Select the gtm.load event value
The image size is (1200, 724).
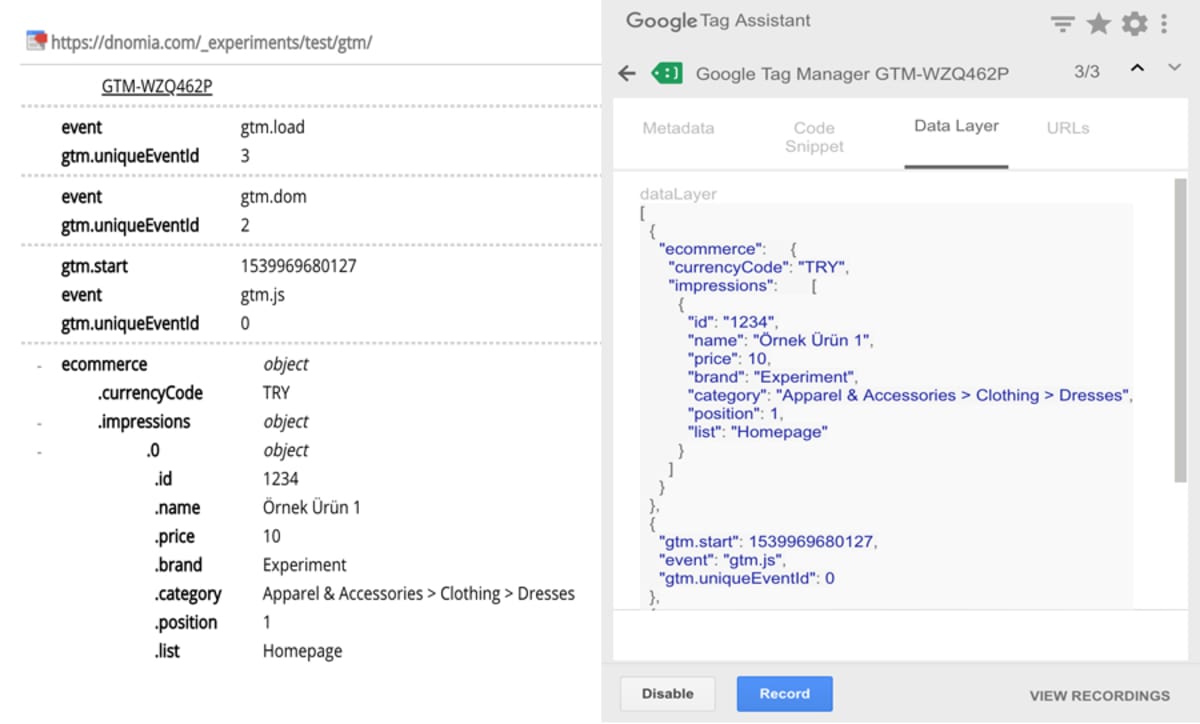coord(272,128)
